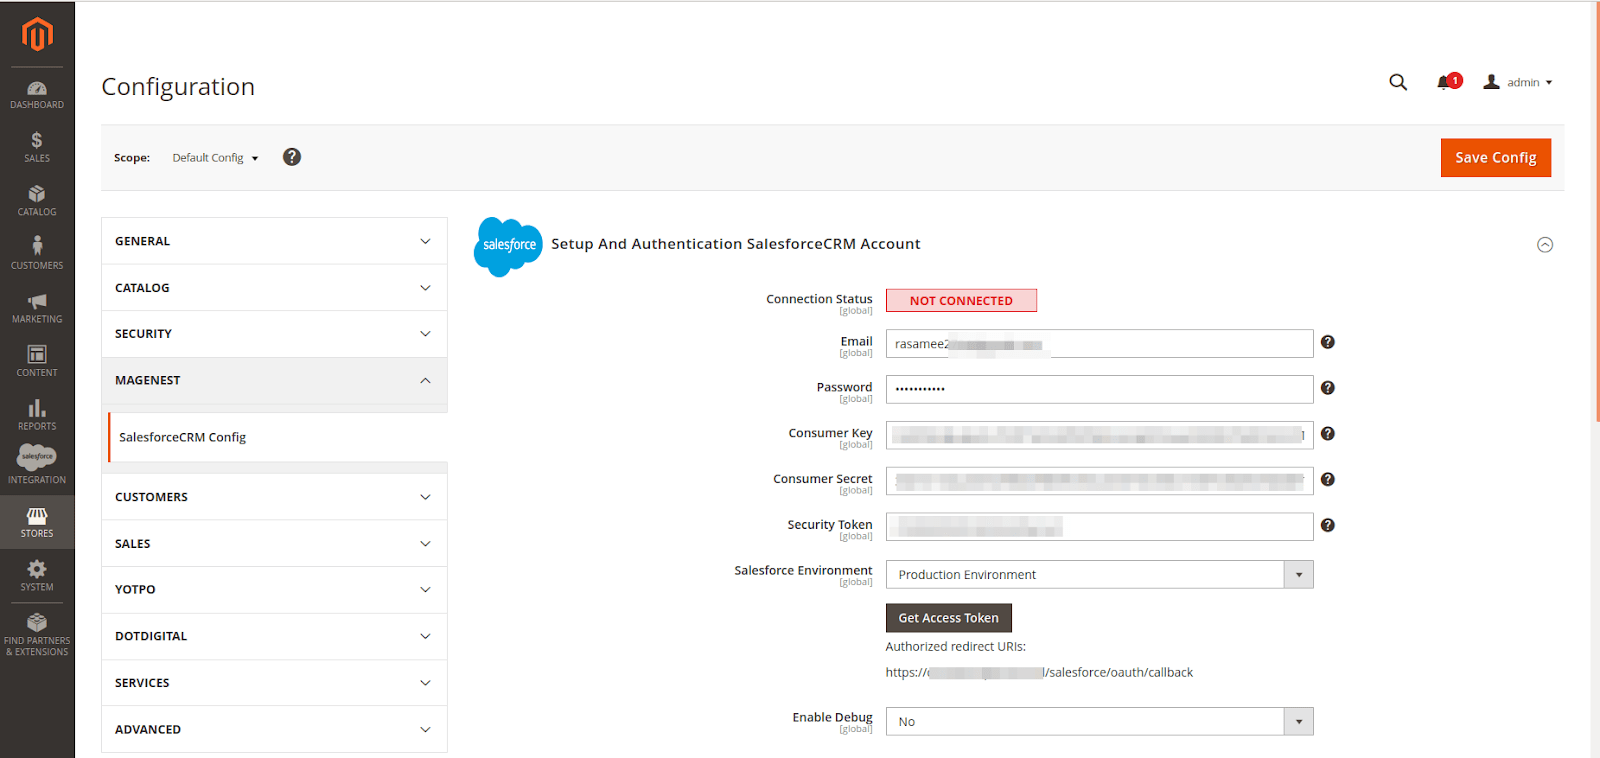Open the Sales sidebar menu
1600x758 pixels.
point(37,147)
